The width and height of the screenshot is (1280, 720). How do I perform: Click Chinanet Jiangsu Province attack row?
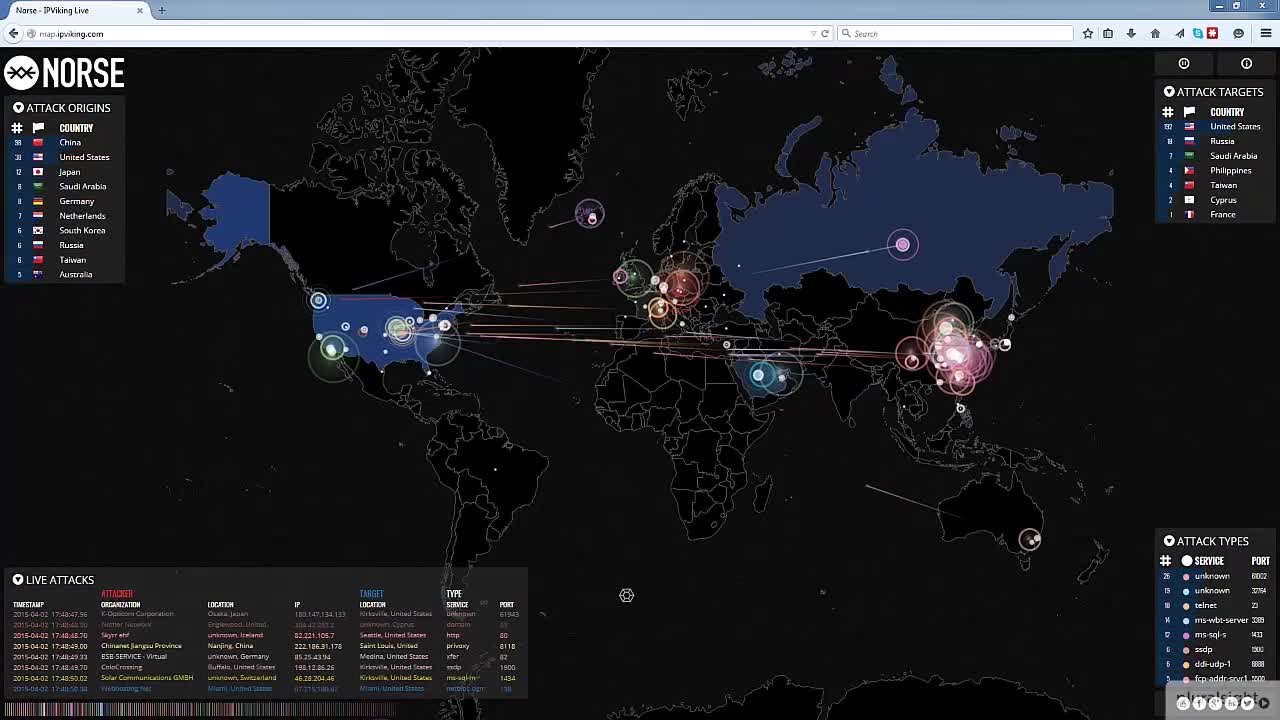(266, 646)
